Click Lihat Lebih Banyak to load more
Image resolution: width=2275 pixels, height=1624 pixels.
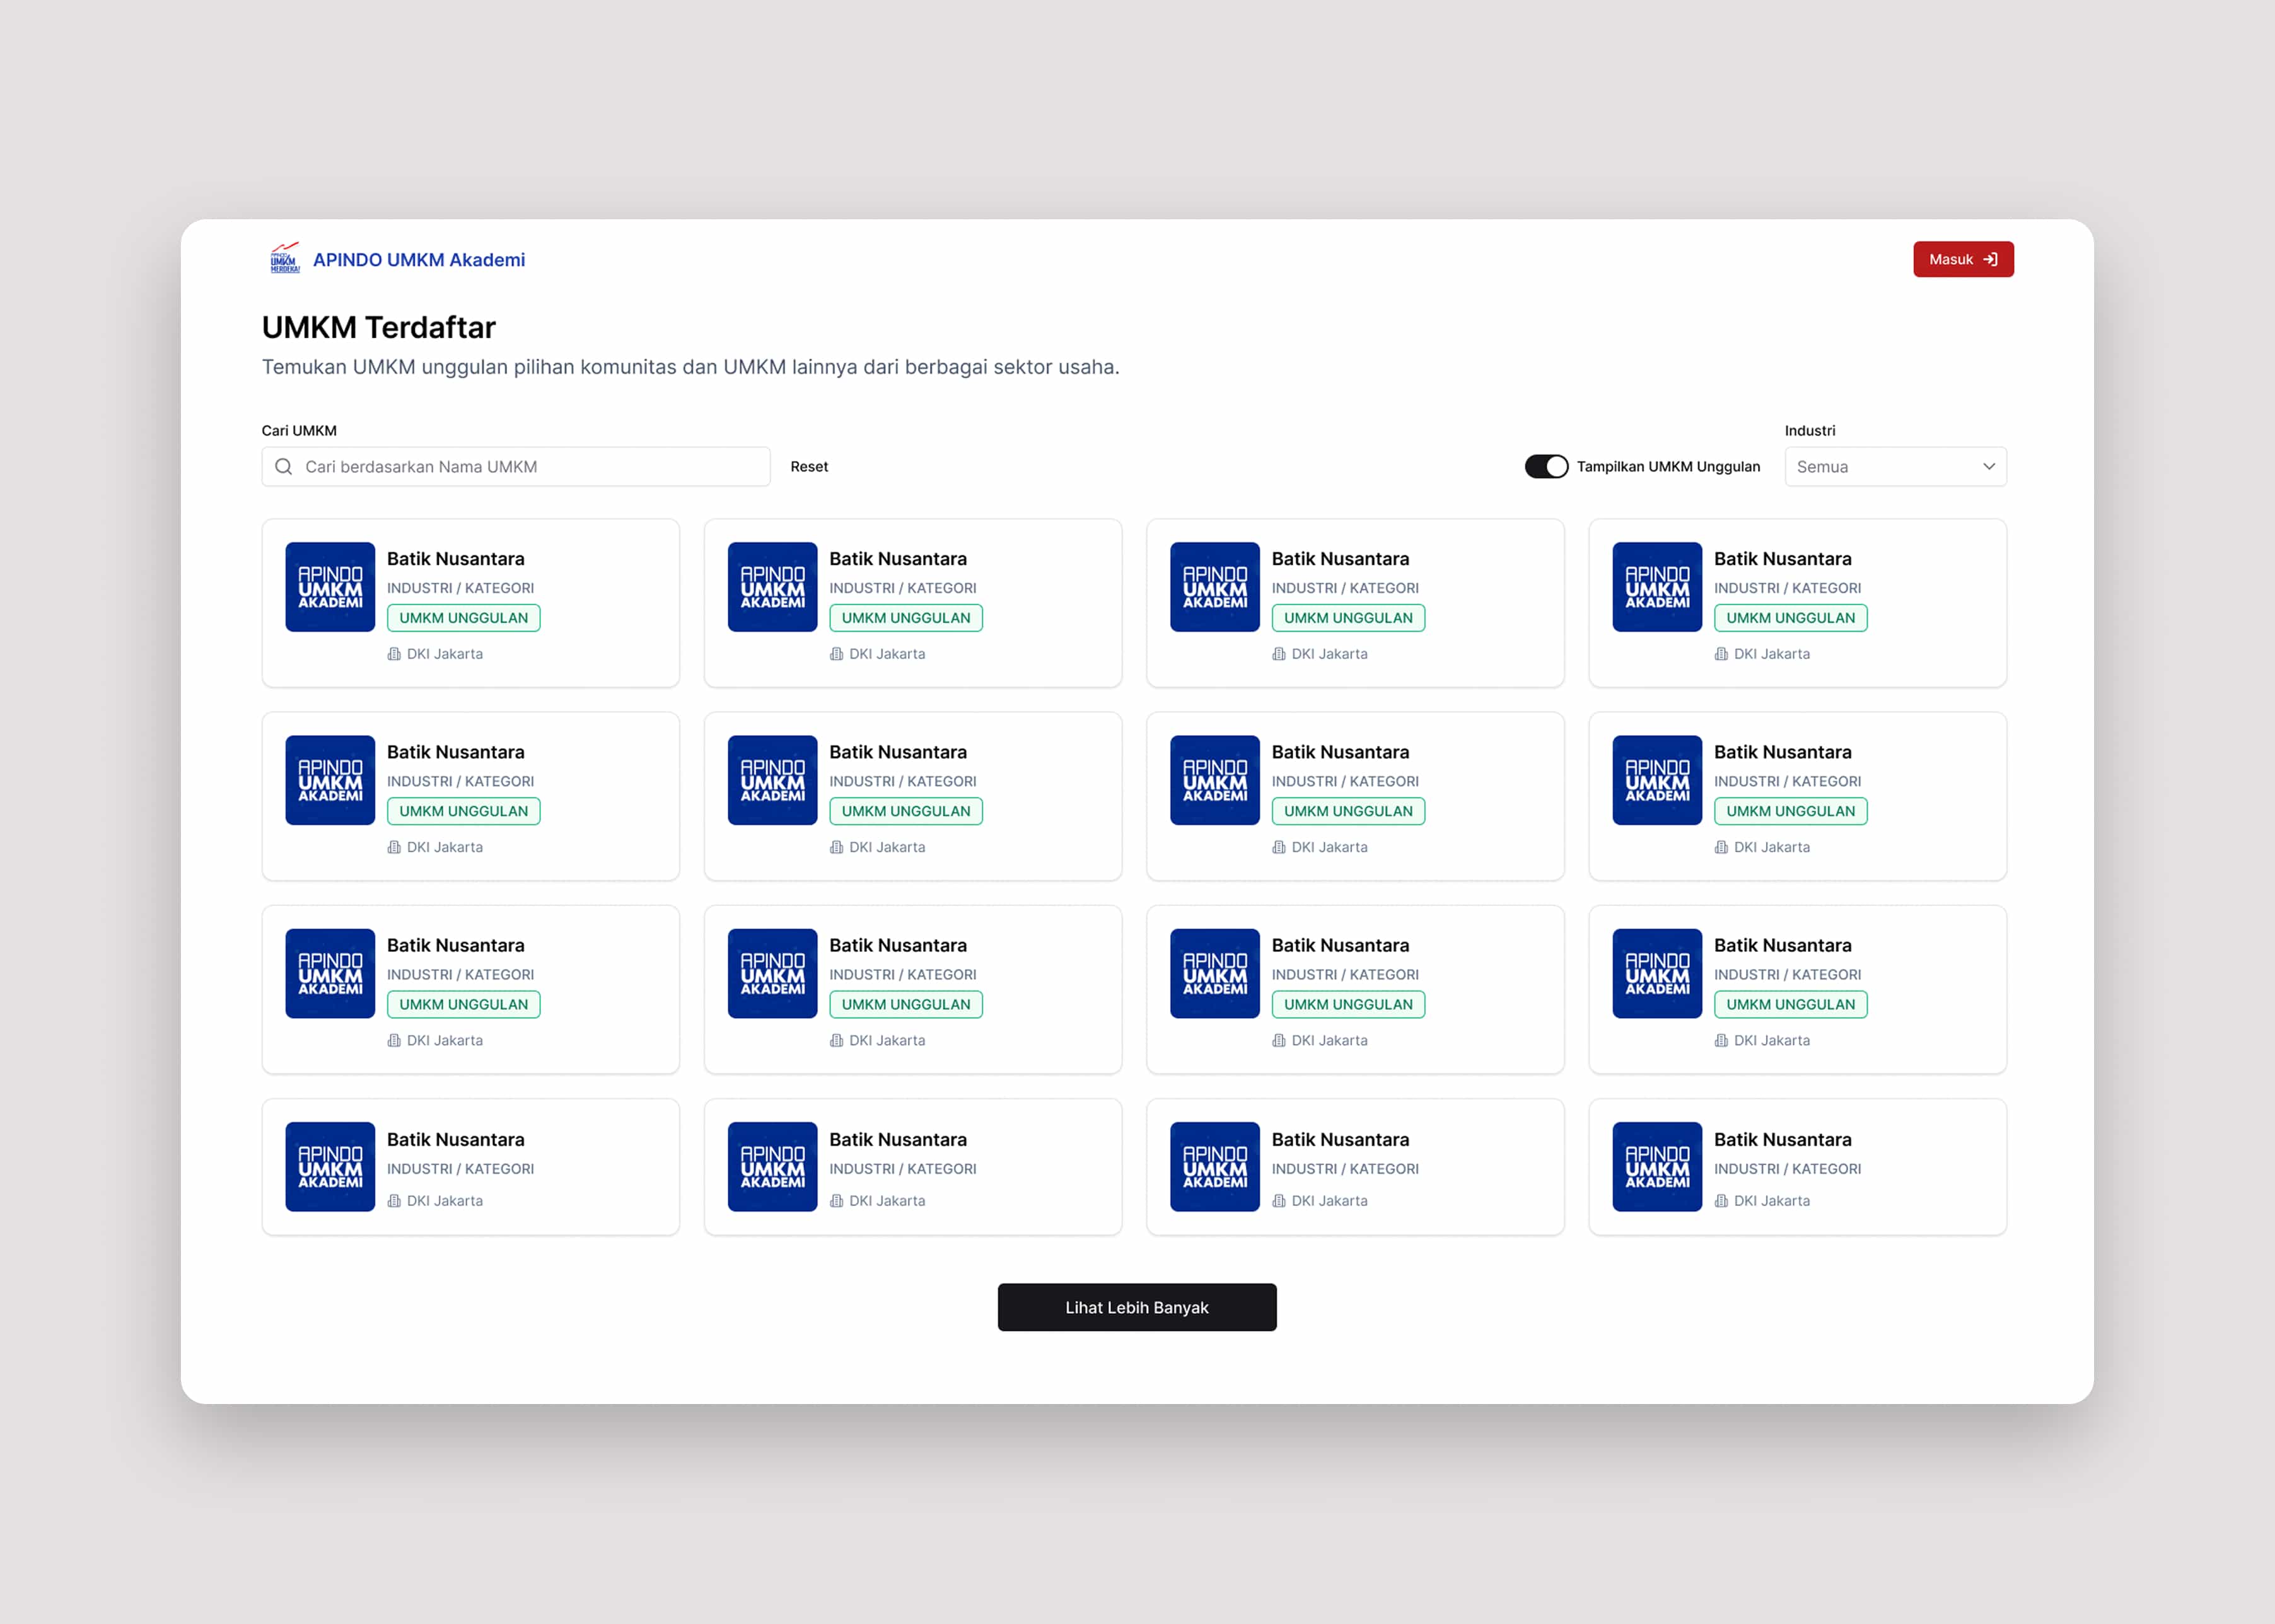click(1137, 1307)
